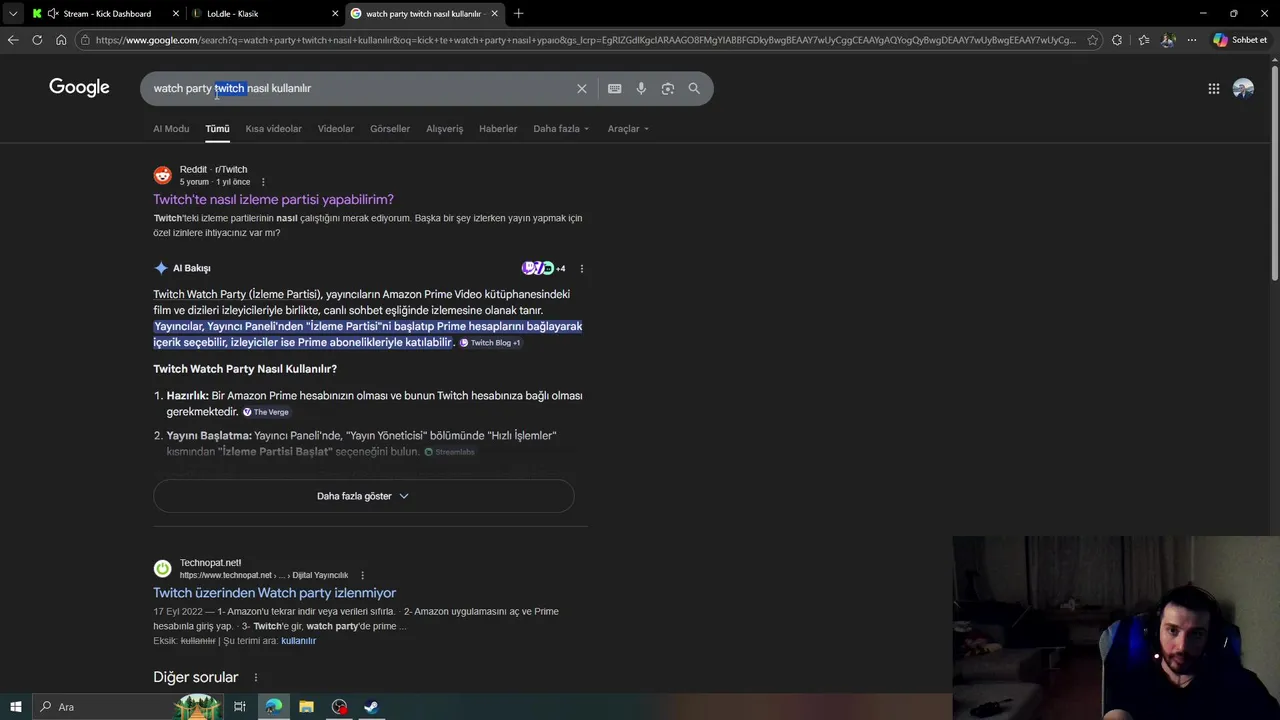
Task: Open the Streamlabs source chip
Action: coord(449,452)
